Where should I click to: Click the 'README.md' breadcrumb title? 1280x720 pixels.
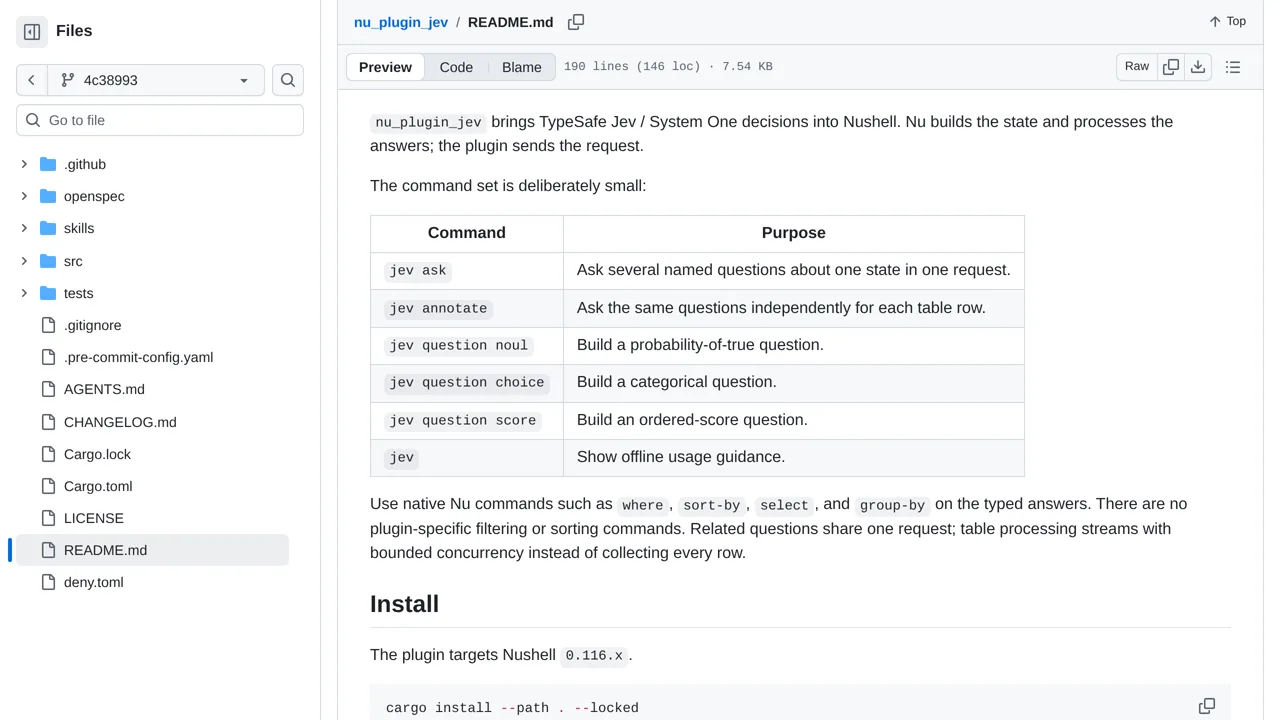(510, 22)
